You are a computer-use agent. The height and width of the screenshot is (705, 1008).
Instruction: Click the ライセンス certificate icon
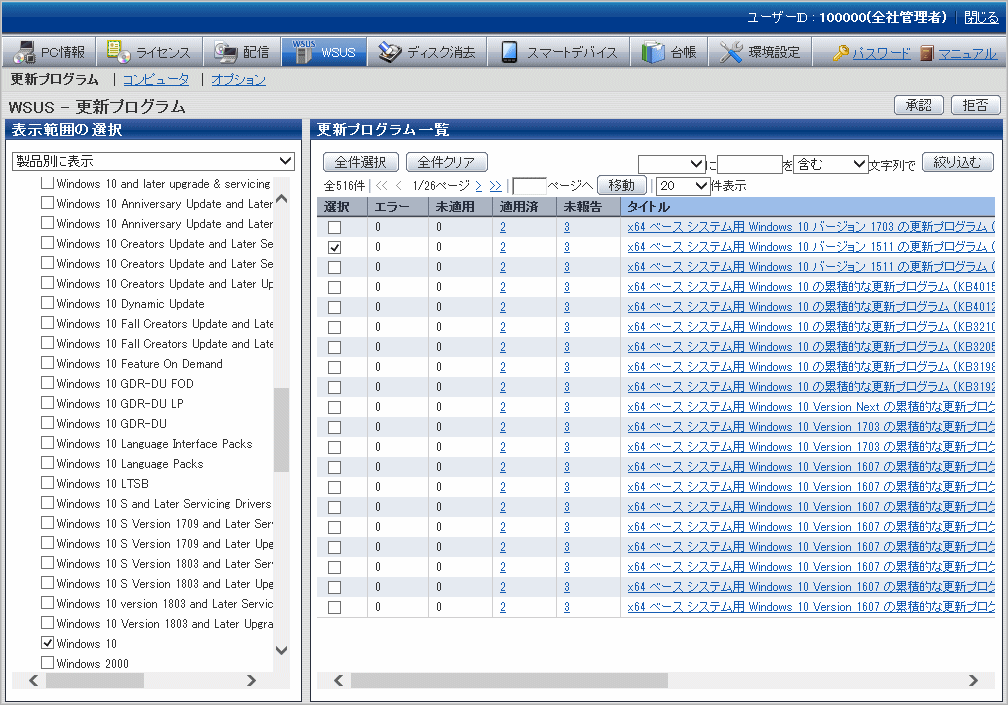[118, 51]
